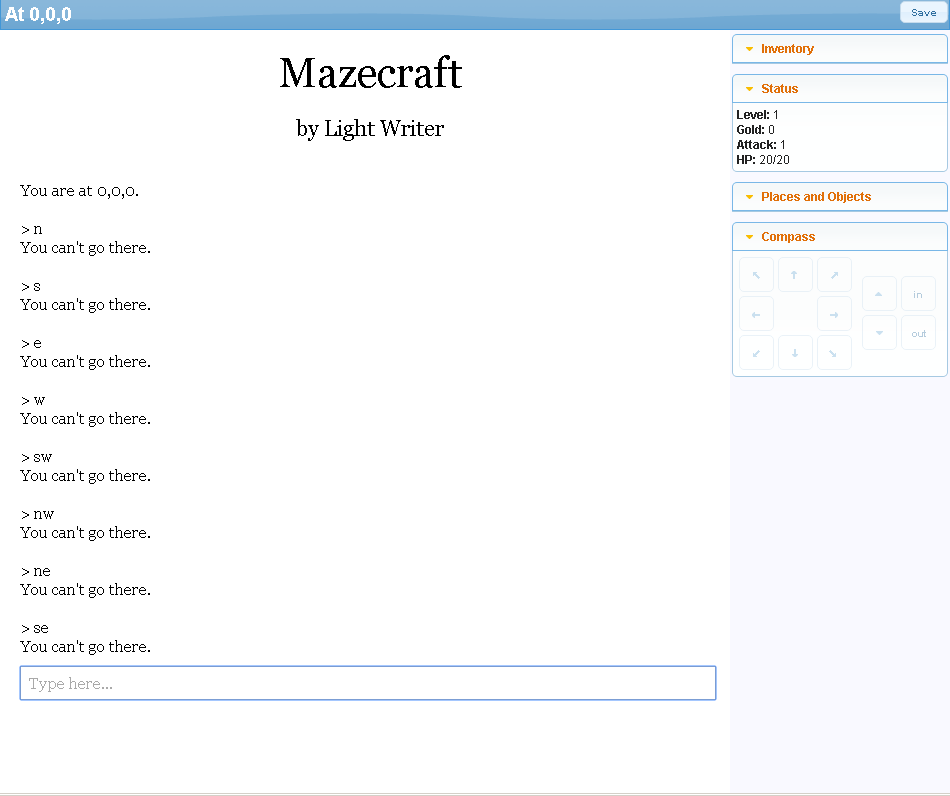Go east using the compass arrow
The height and width of the screenshot is (796, 950).
(834, 314)
